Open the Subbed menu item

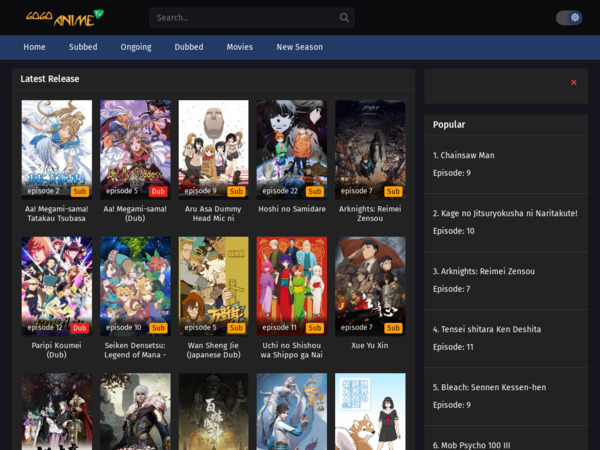(83, 47)
